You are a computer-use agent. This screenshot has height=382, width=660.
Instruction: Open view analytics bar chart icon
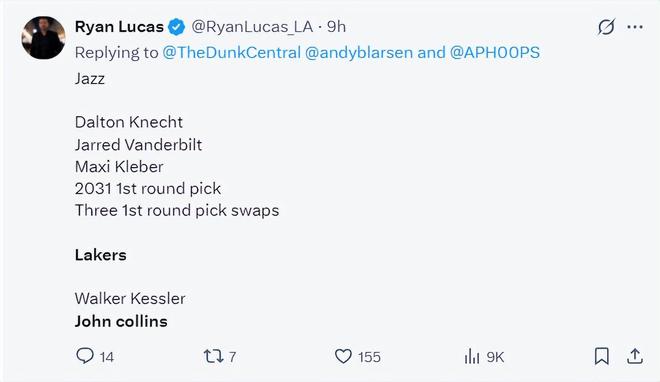472,356
